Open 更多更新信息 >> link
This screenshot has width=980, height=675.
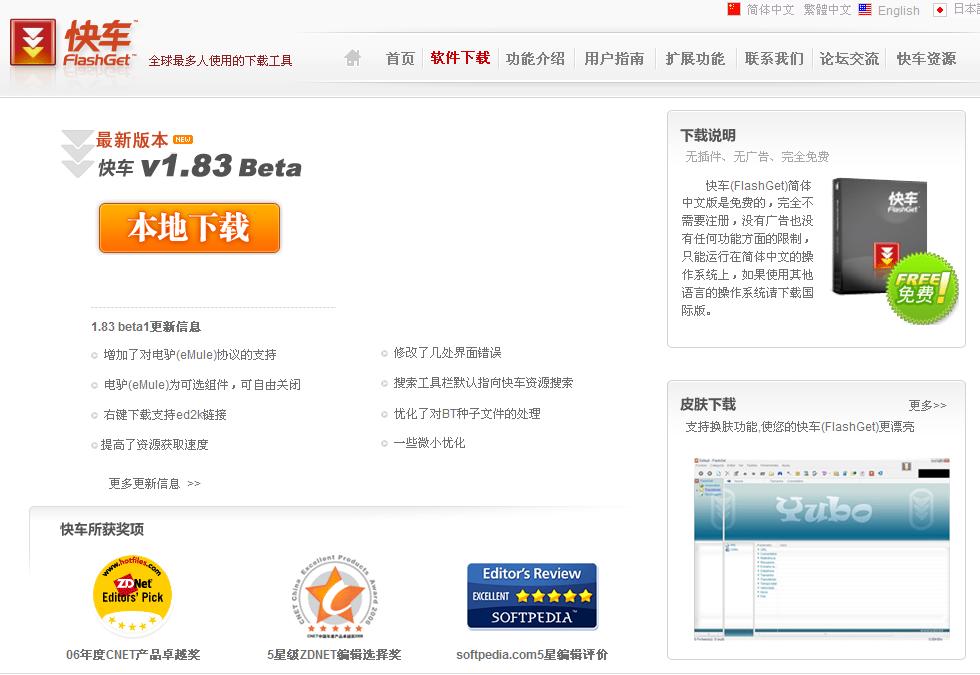[154, 483]
